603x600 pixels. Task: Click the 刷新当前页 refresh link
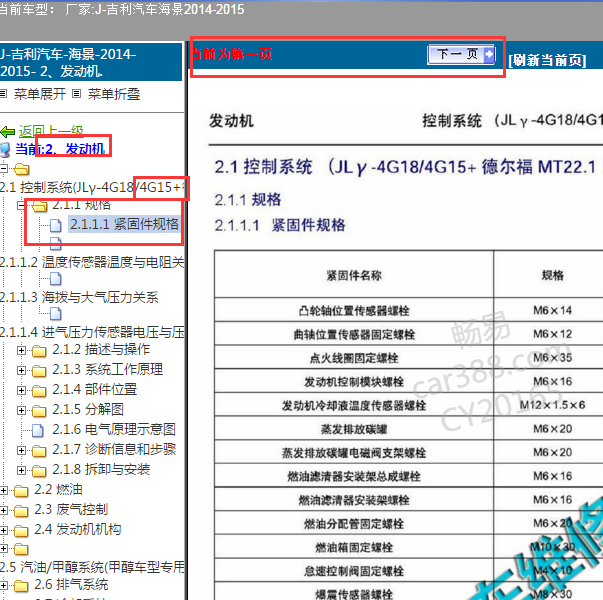[547, 60]
